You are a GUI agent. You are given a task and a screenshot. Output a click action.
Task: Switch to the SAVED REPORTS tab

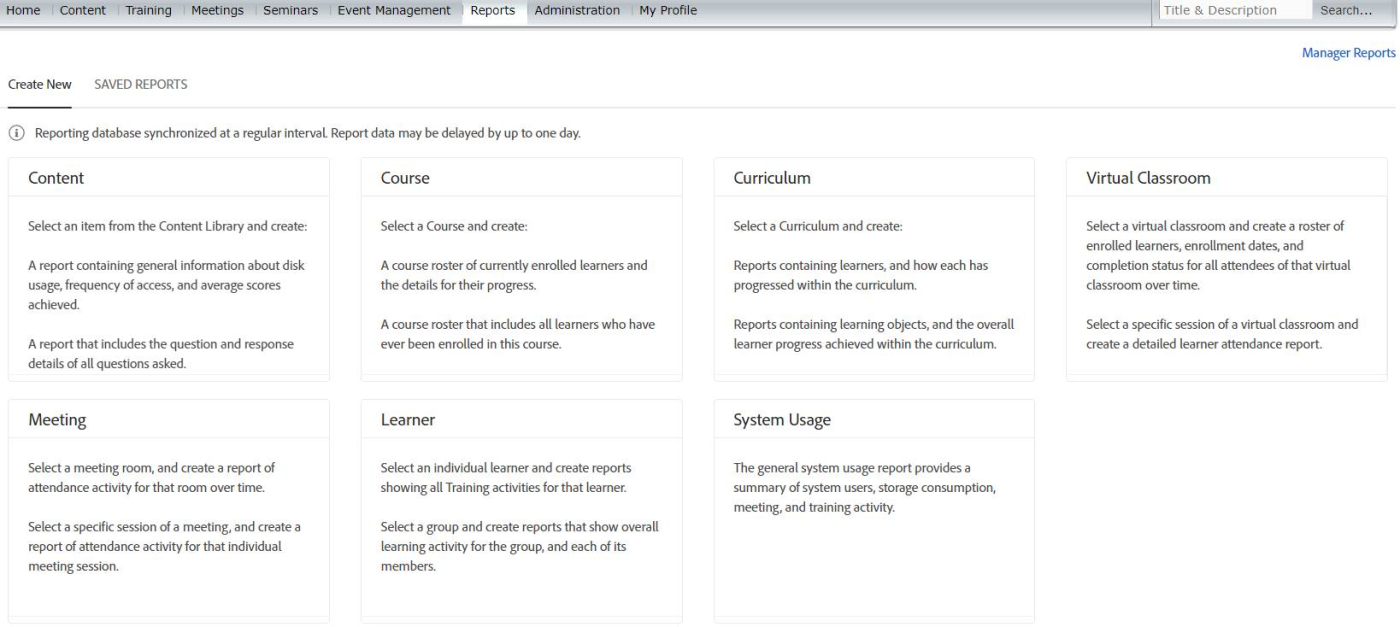(140, 85)
